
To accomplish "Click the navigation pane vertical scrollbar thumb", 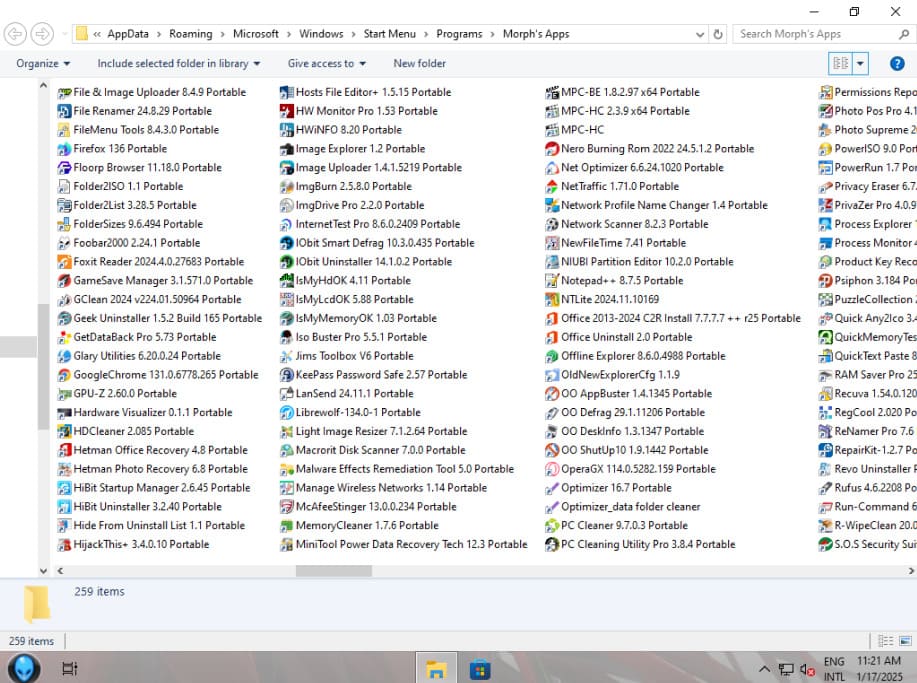I will click(x=43, y=367).
